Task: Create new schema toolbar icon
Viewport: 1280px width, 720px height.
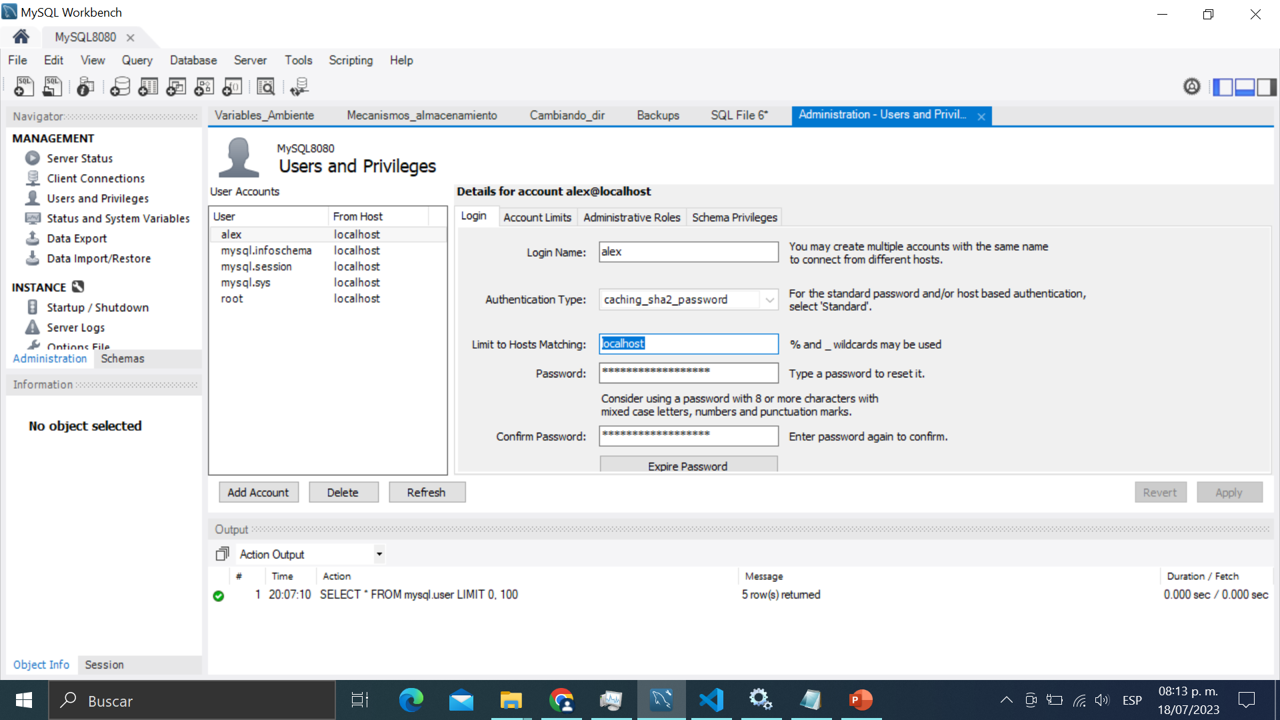Action: click(120, 87)
